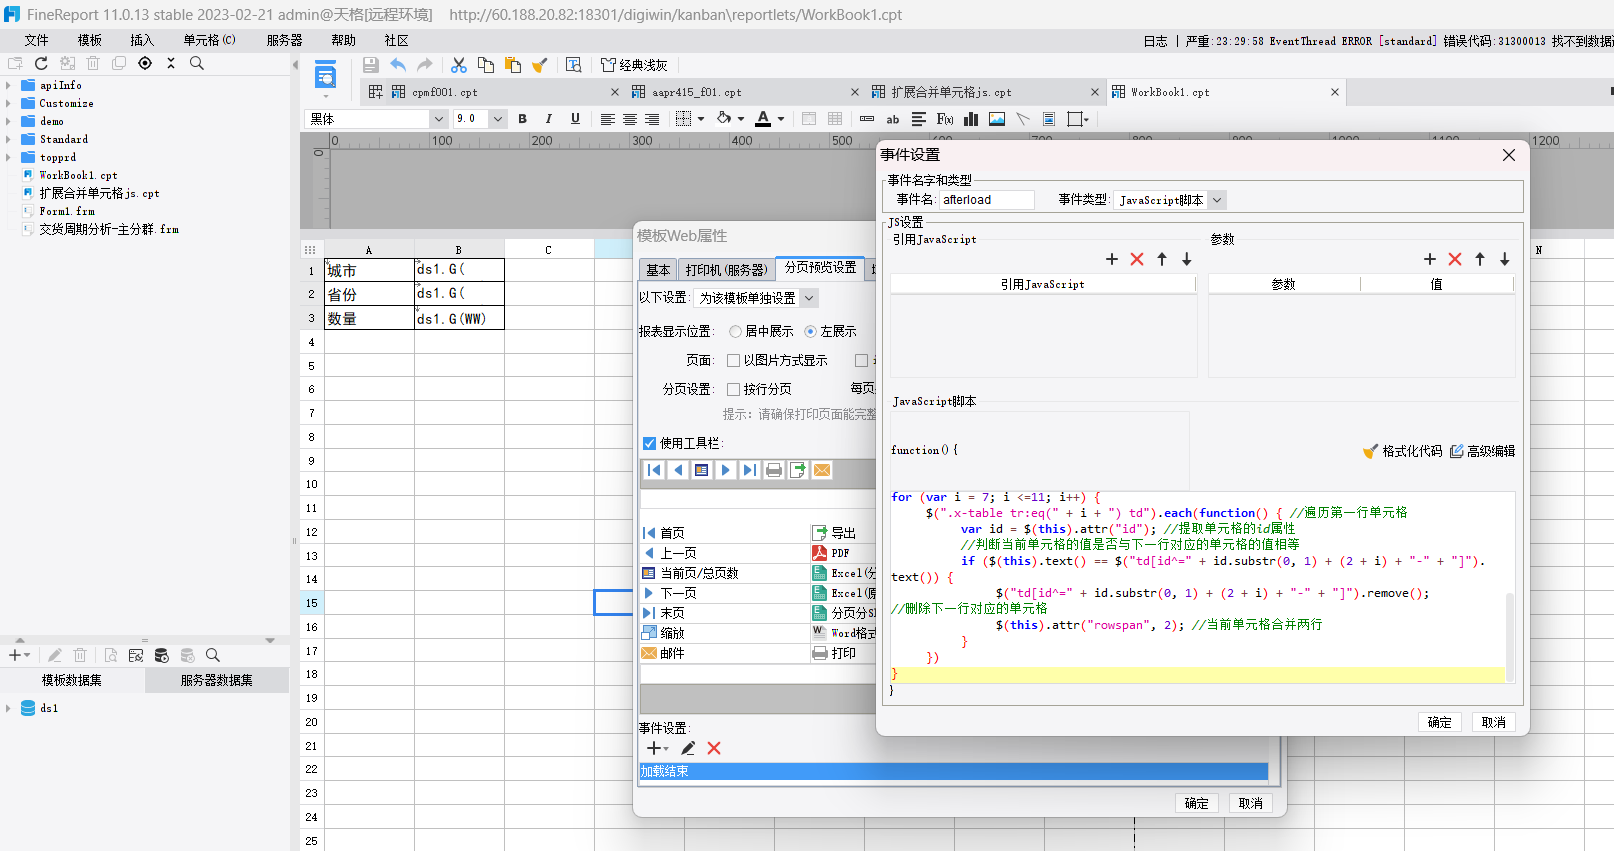Toggle bold formatting
The image size is (1614, 851).
[x=522, y=119]
